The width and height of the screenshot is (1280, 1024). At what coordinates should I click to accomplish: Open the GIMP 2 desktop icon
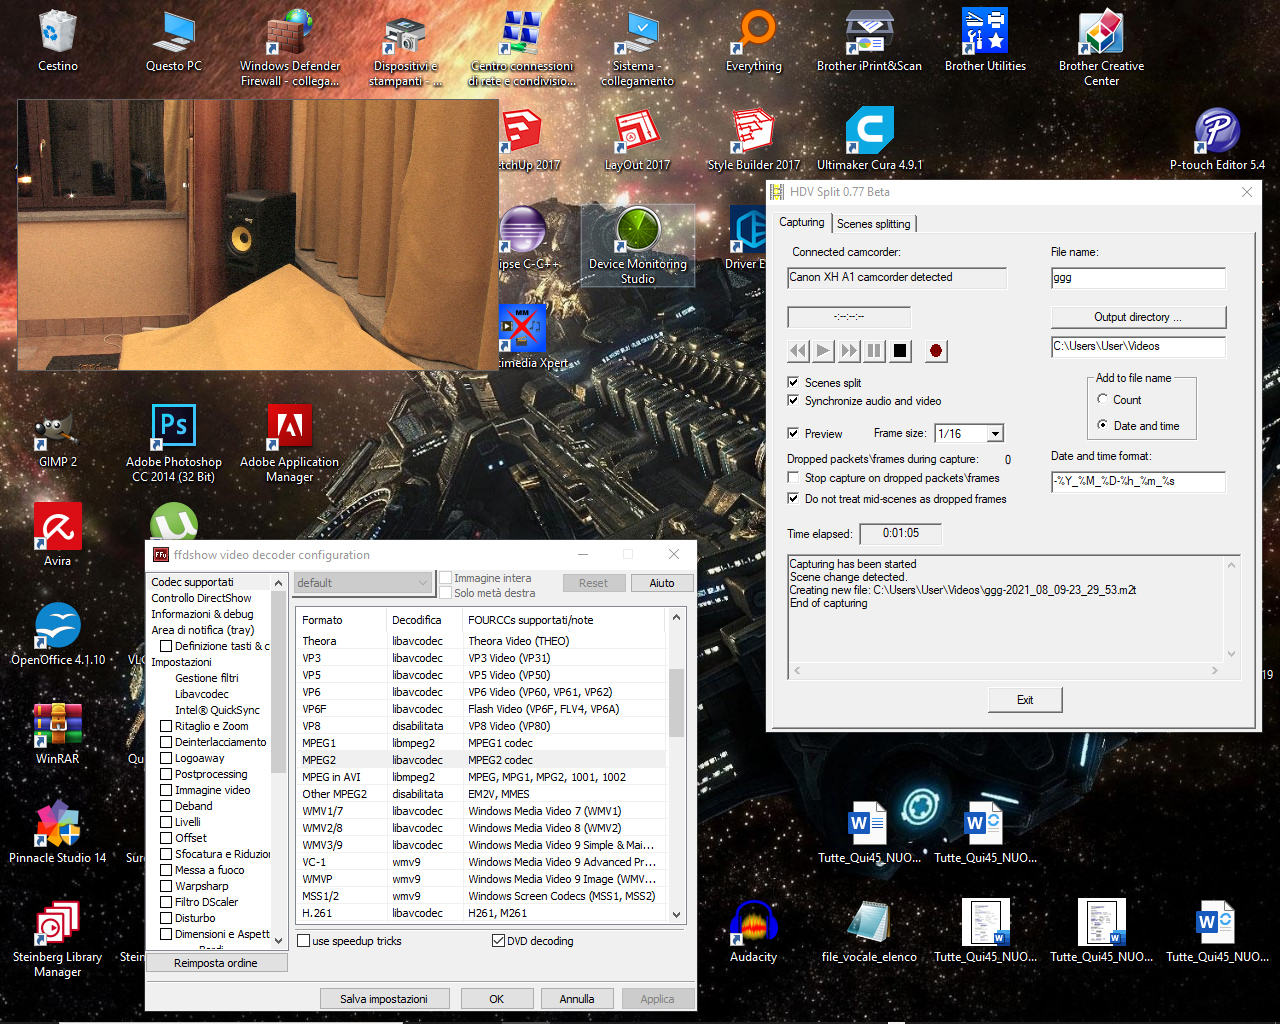click(x=57, y=430)
